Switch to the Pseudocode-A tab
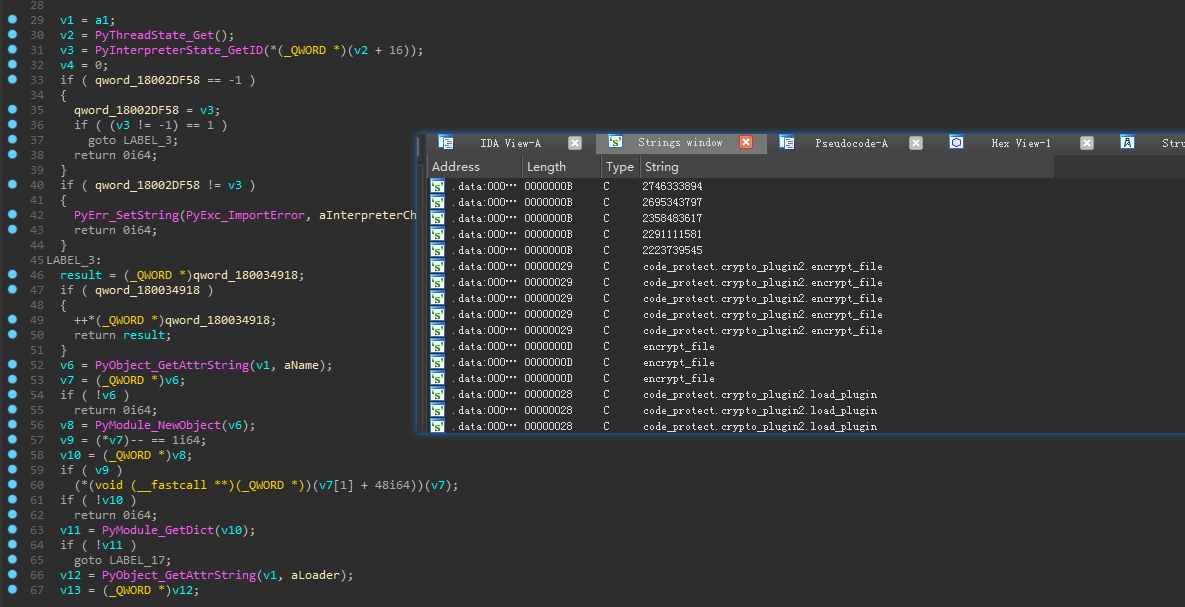This screenshot has height=607, width=1185. click(851, 143)
